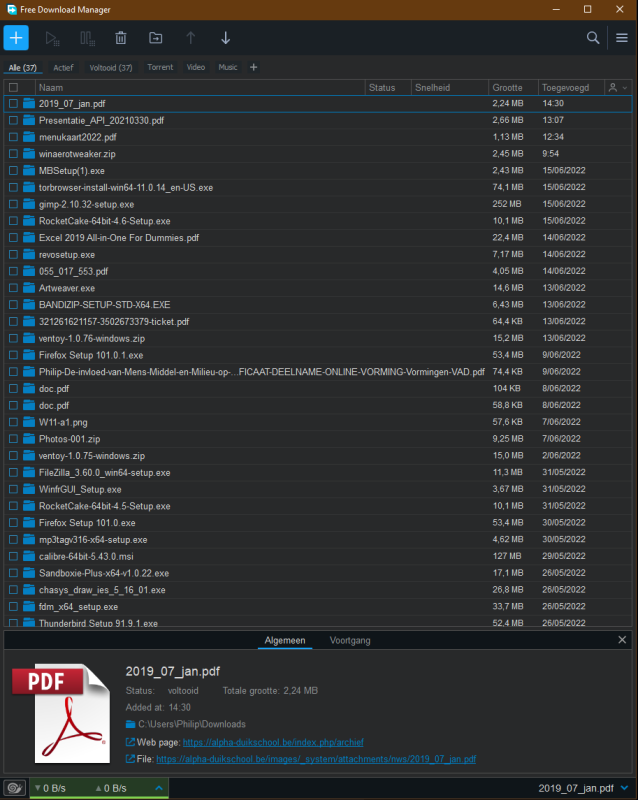Check the box for ventoy-1.0.75-windows.zip
The height and width of the screenshot is (800, 638).
tap(14, 456)
